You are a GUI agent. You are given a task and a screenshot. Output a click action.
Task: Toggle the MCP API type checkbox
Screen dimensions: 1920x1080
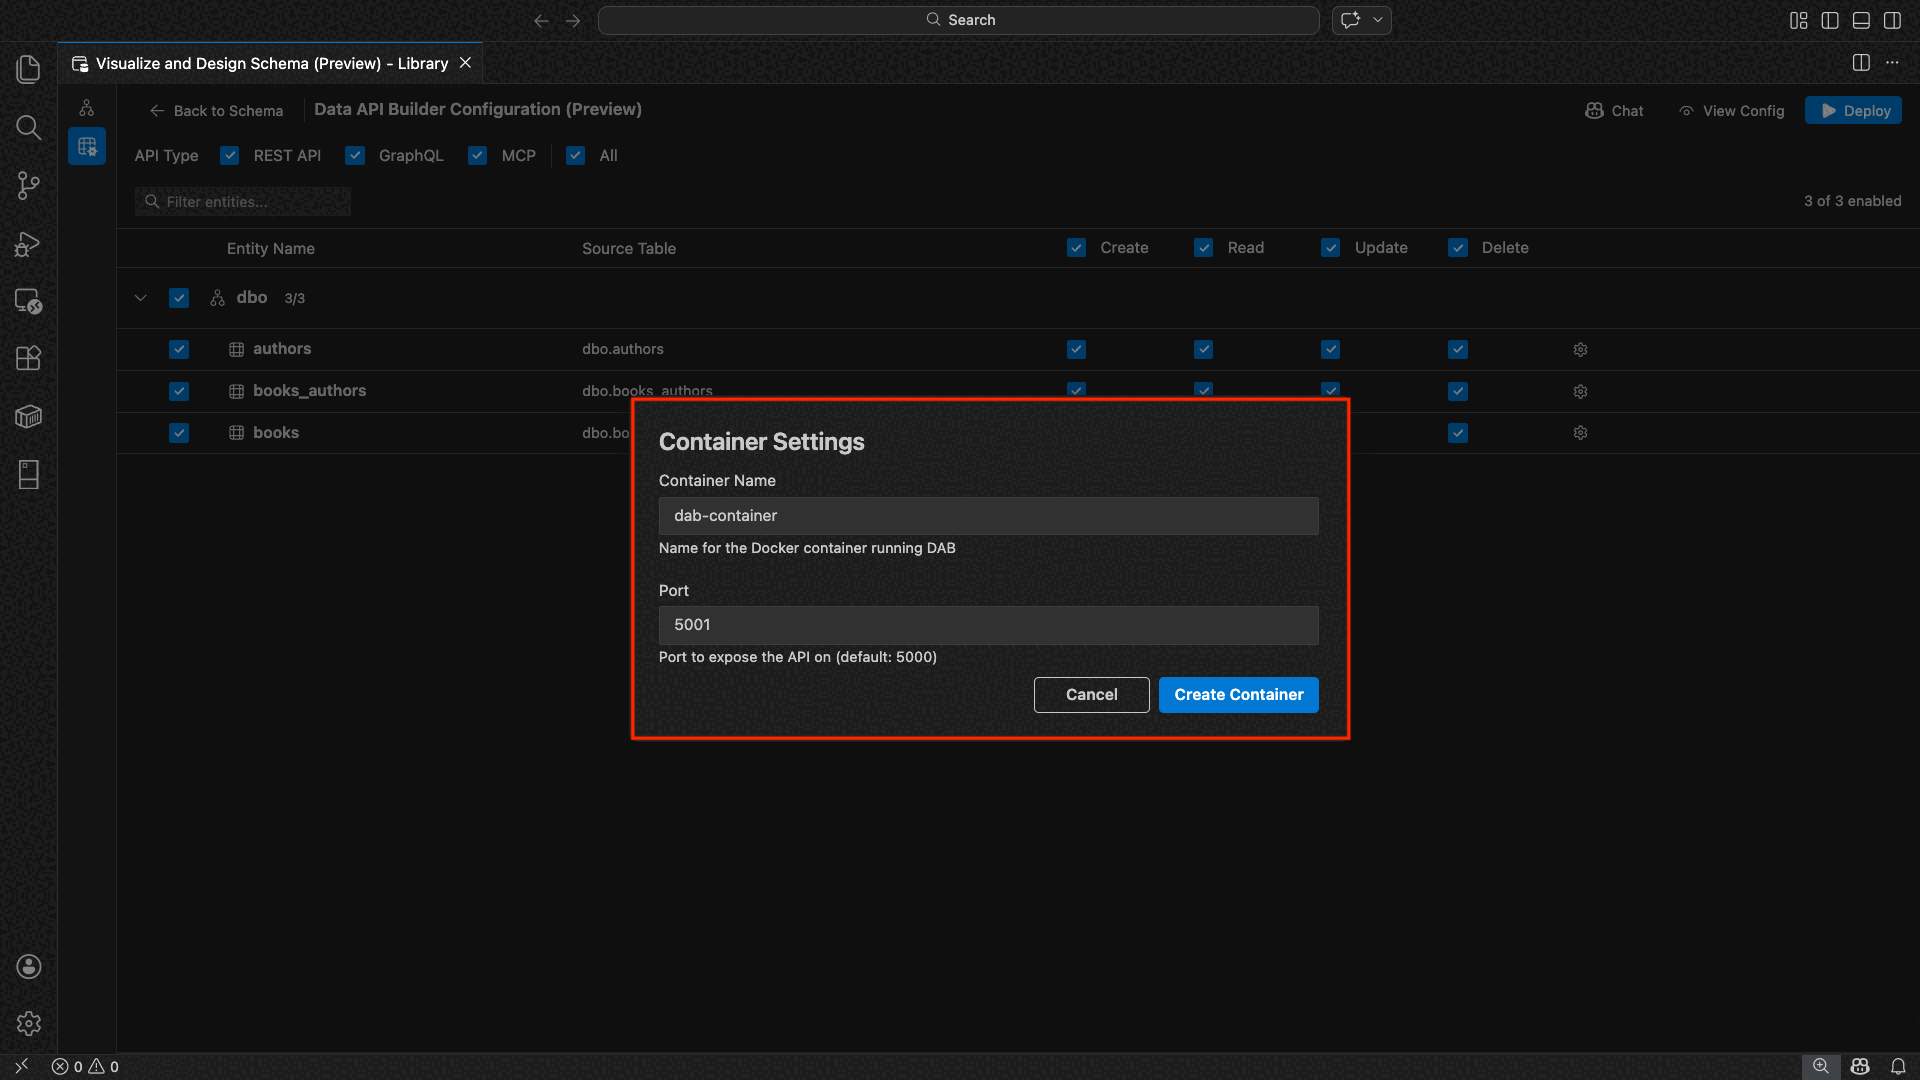(x=477, y=156)
